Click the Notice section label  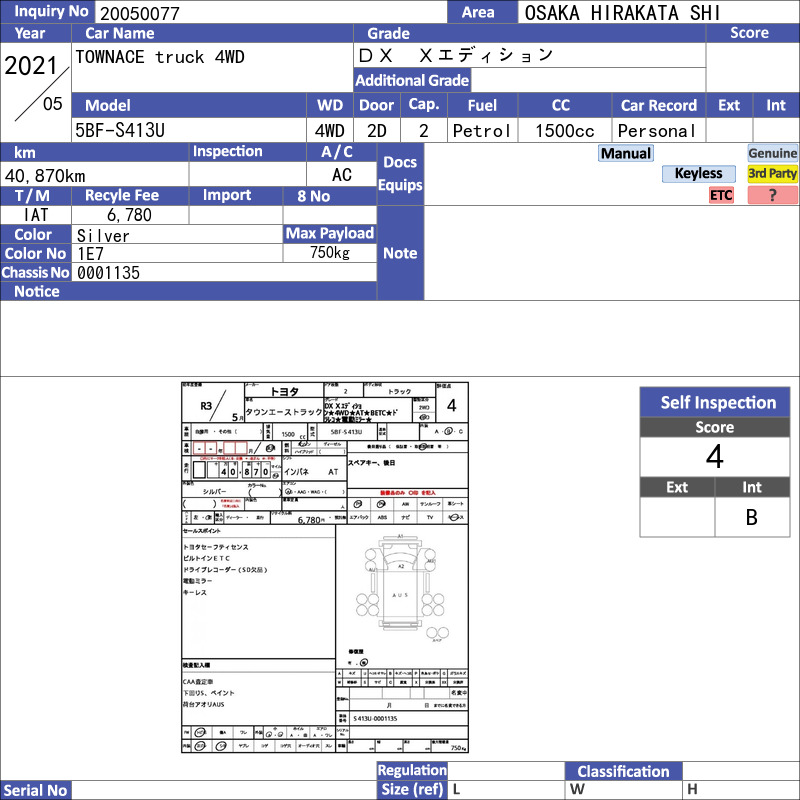point(37,291)
